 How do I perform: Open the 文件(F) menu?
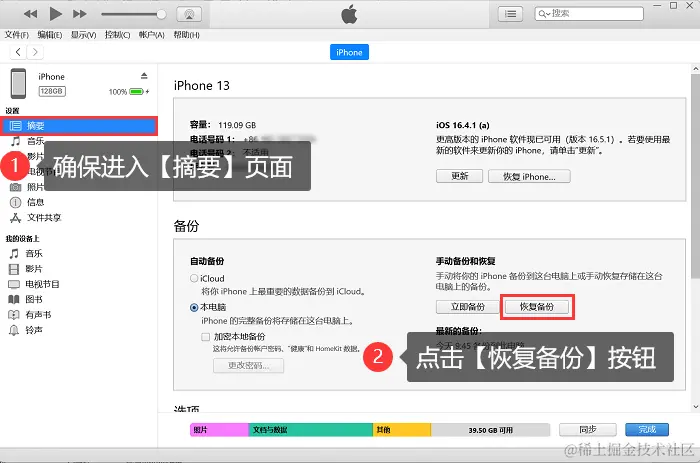17,35
